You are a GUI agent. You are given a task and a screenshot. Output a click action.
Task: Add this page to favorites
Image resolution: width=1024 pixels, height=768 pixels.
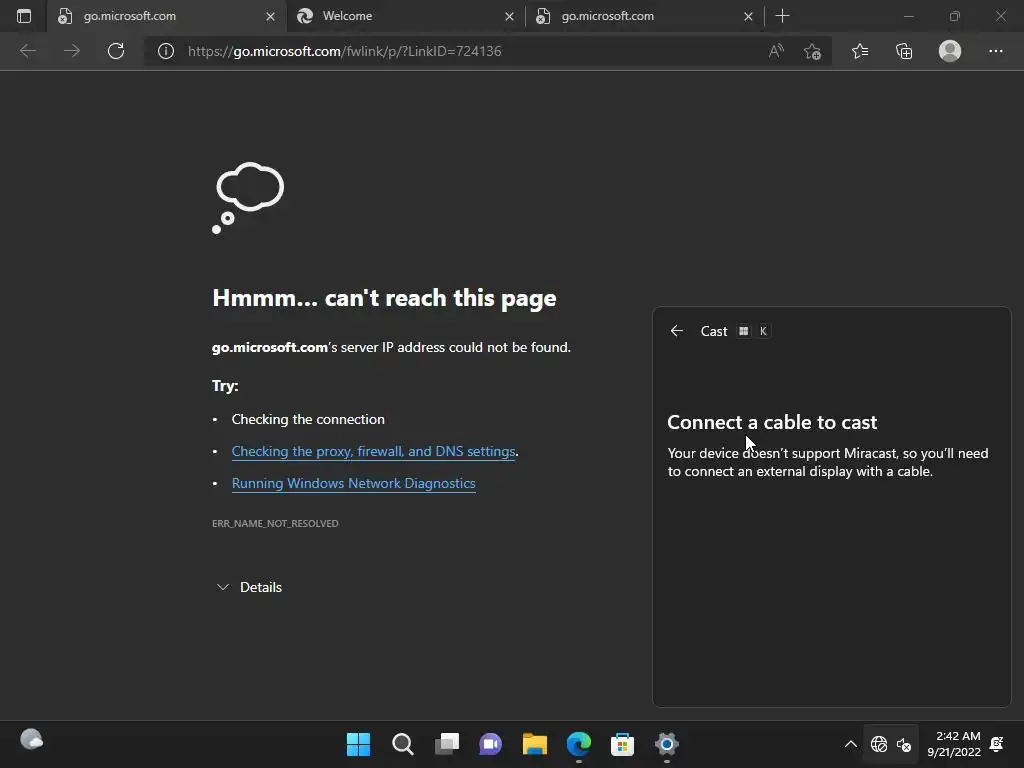tap(812, 51)
